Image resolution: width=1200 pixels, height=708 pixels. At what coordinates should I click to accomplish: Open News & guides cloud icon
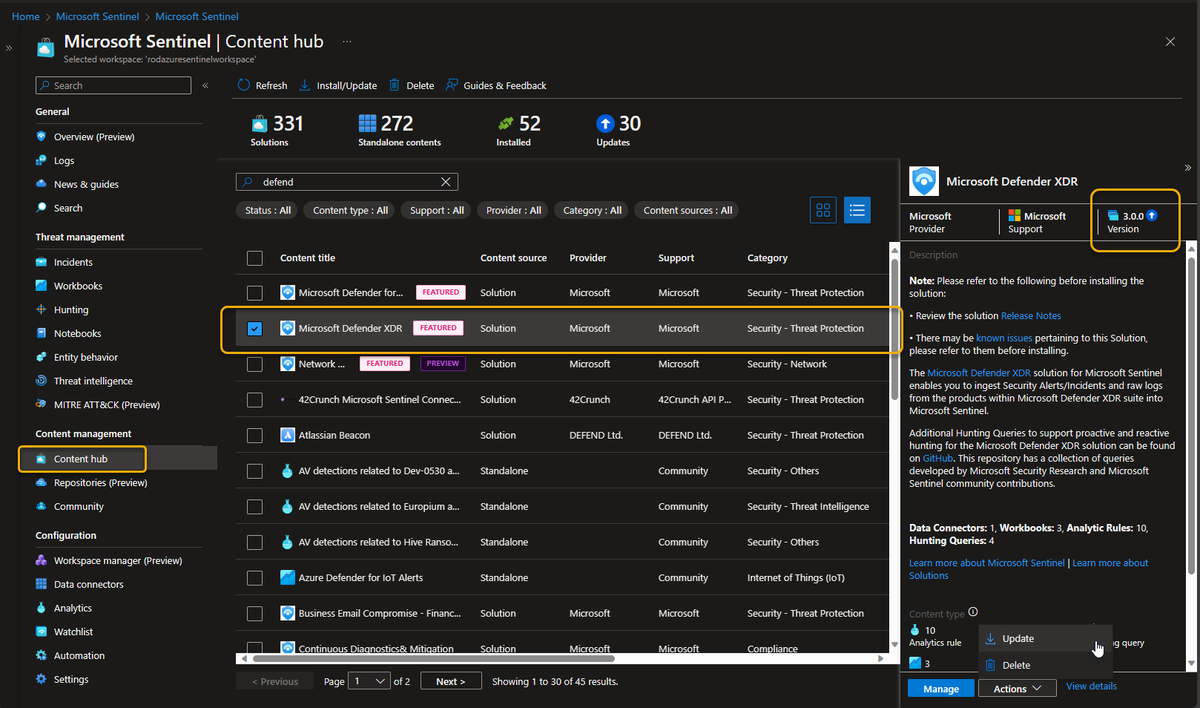tap(41, 184)
